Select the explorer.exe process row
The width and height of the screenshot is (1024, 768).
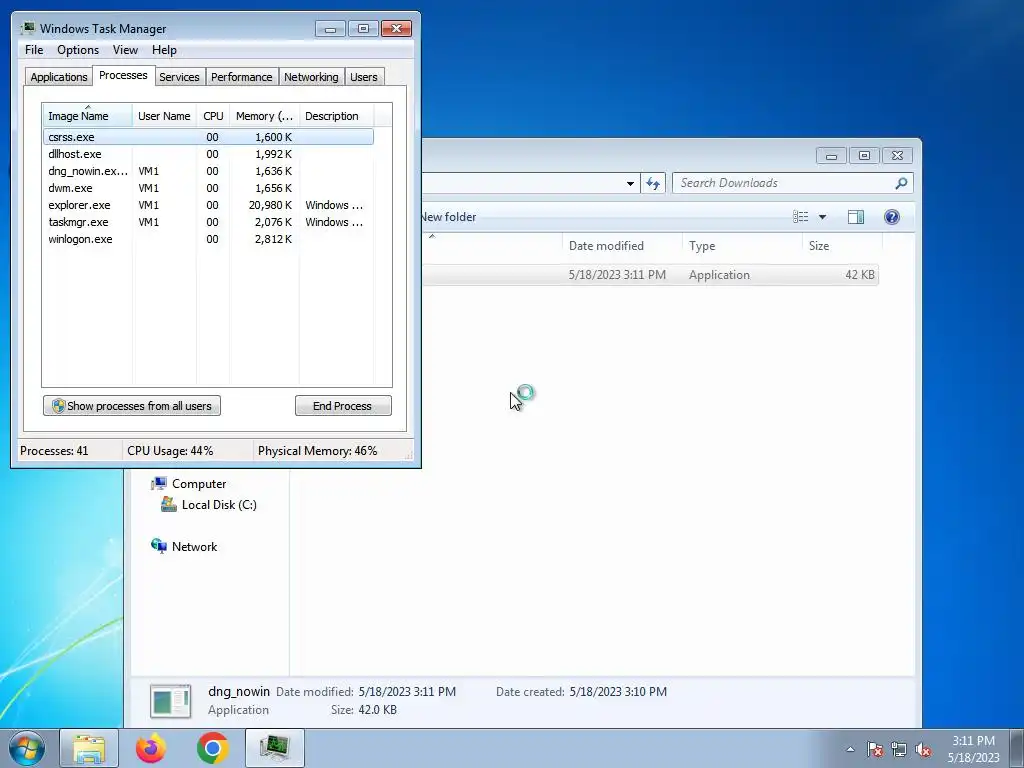(x=208, y=205)
